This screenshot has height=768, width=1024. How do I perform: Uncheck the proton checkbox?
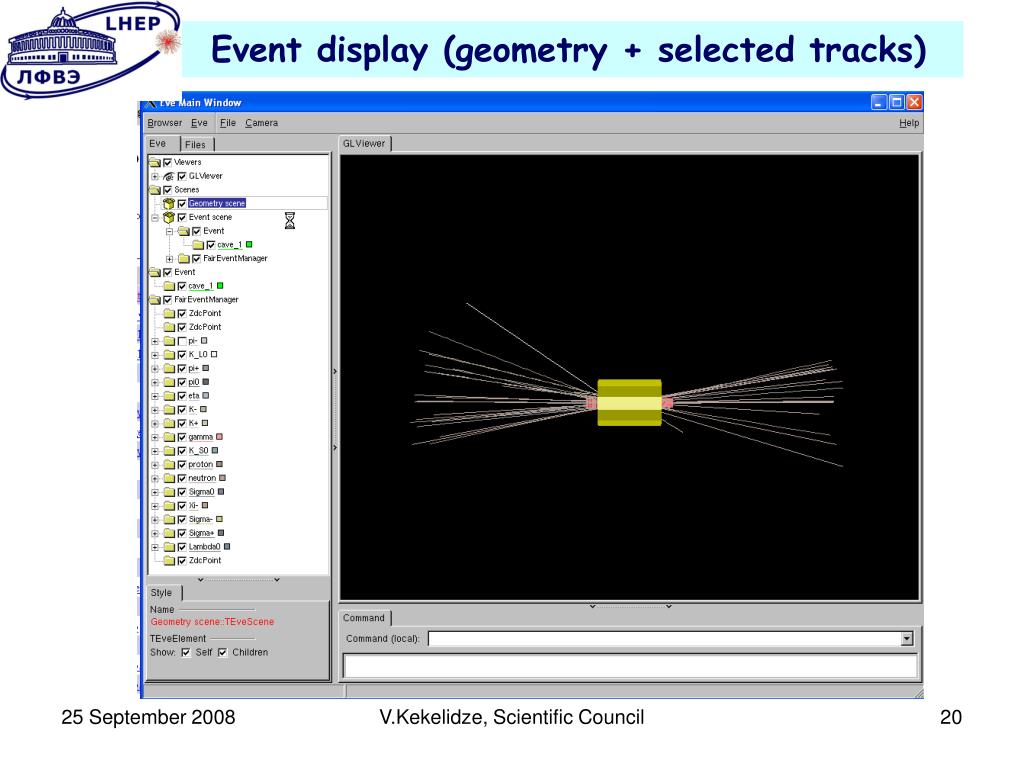182,464
